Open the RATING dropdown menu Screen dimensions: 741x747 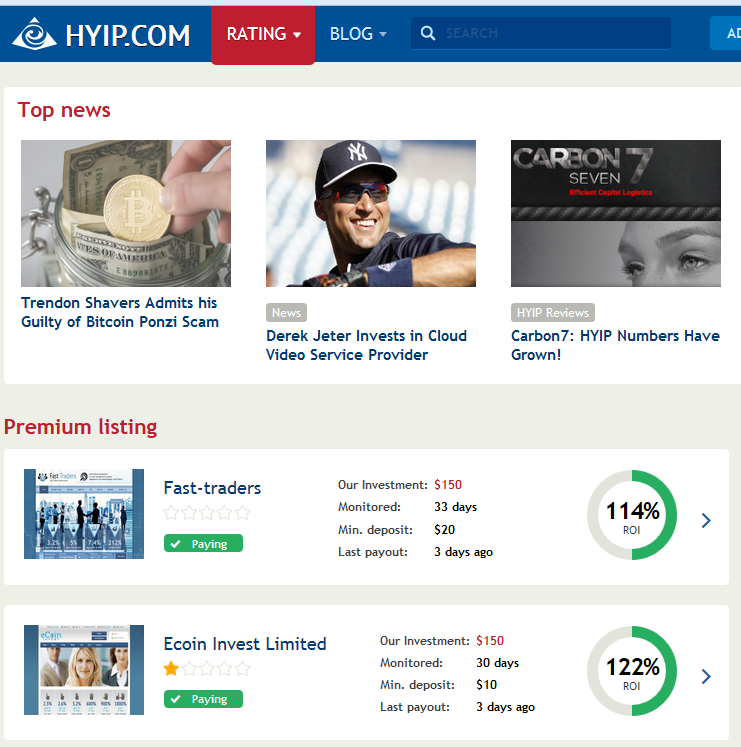(263, 34)
